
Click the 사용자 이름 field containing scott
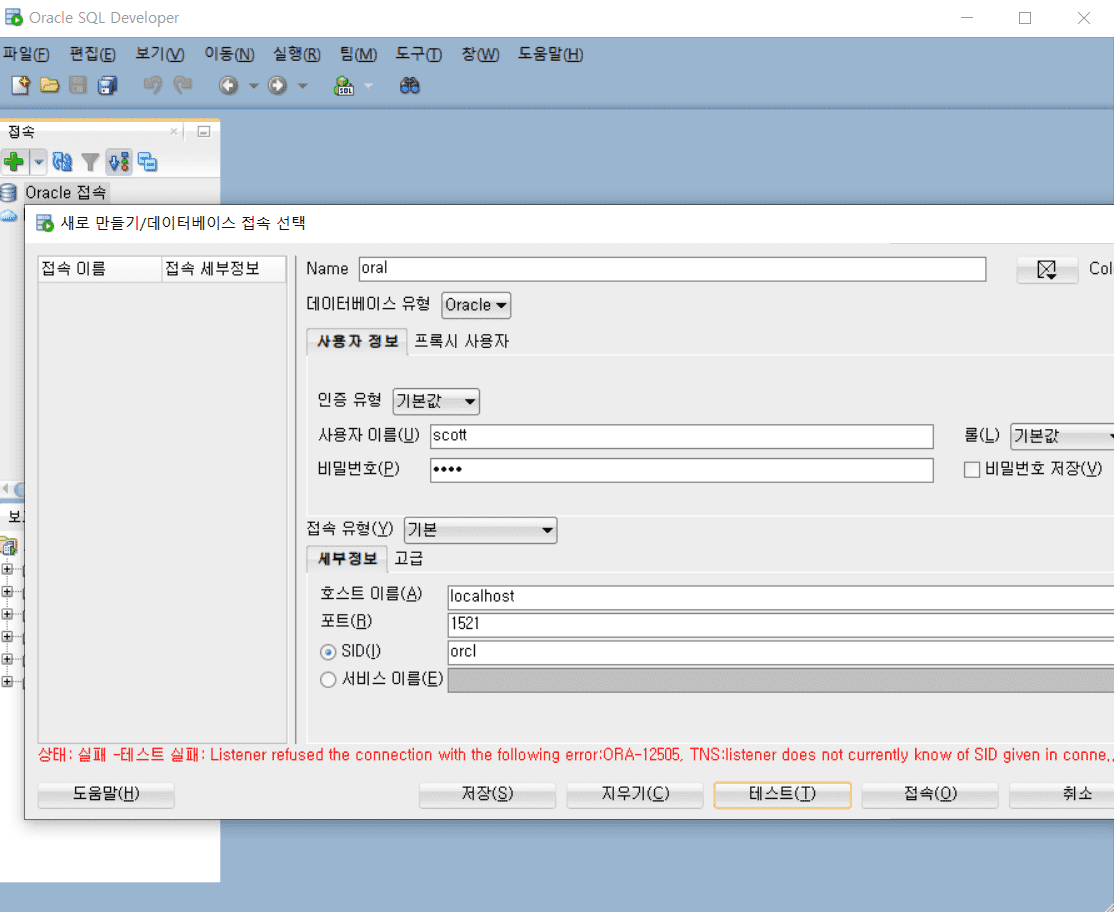[x=681, y=436]
